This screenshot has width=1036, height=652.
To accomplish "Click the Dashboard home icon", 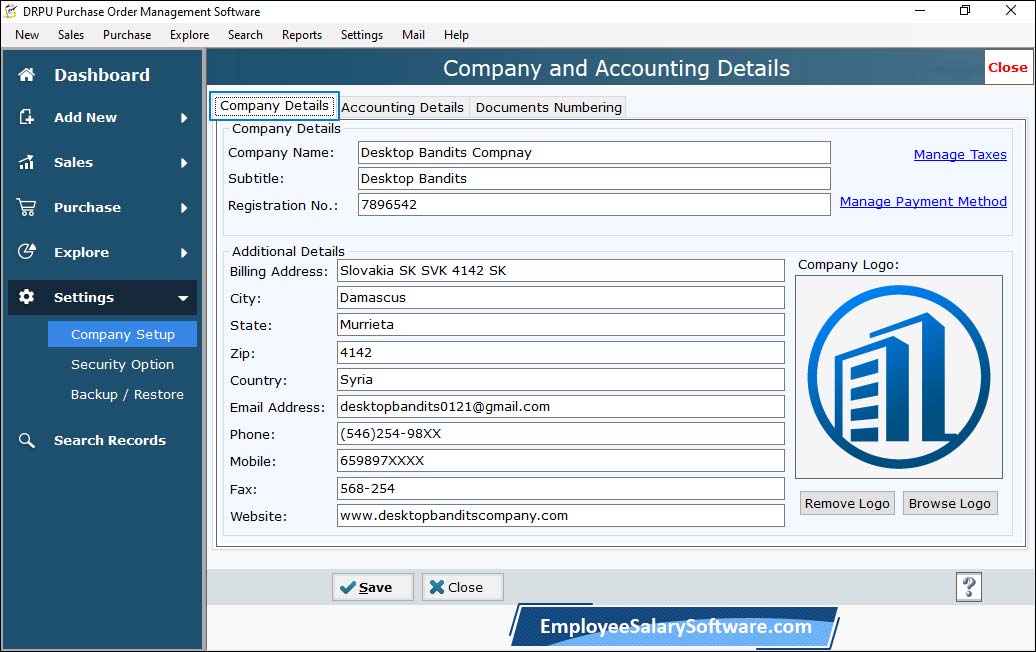I will pos(26,75).
